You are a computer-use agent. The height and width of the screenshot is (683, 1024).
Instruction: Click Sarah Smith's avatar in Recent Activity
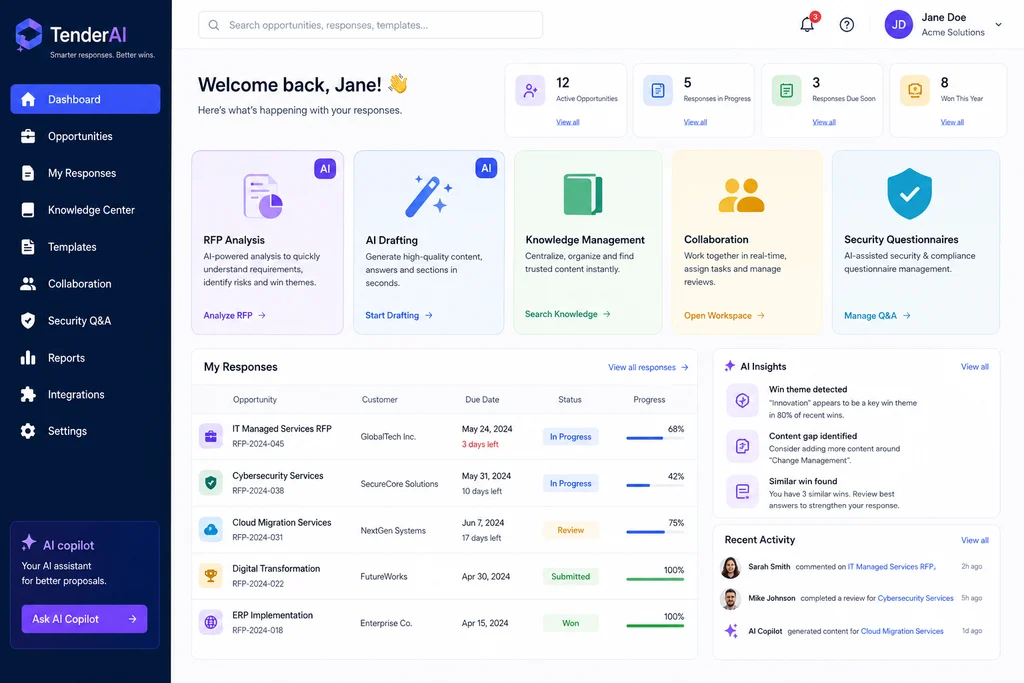click(x=730, y=567)
